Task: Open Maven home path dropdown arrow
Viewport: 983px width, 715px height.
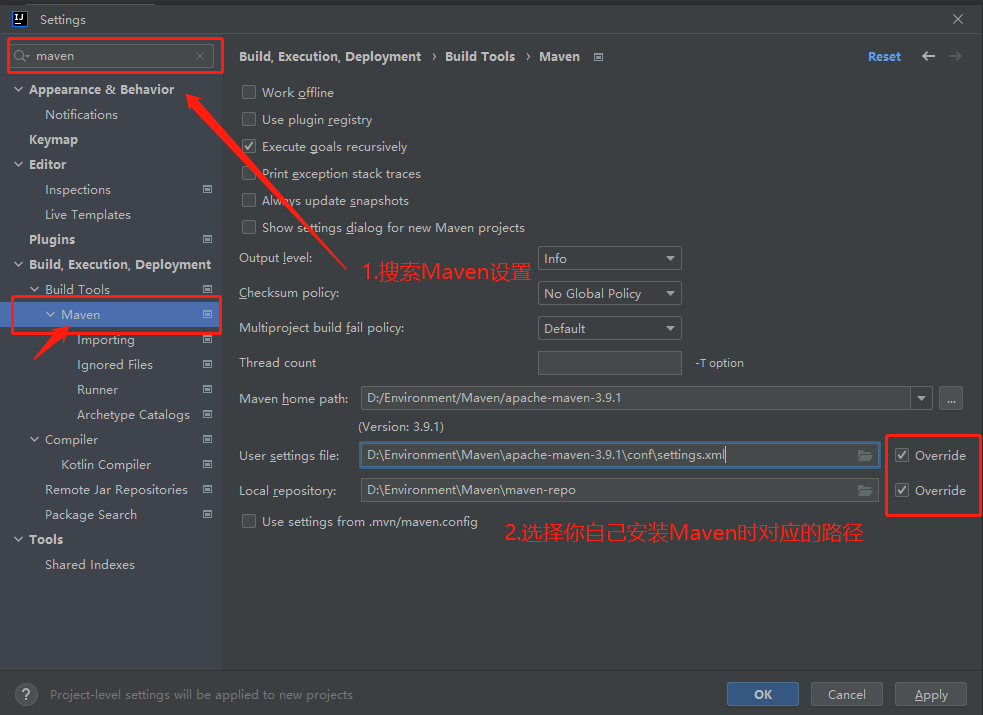Action: tap(922, 398)
